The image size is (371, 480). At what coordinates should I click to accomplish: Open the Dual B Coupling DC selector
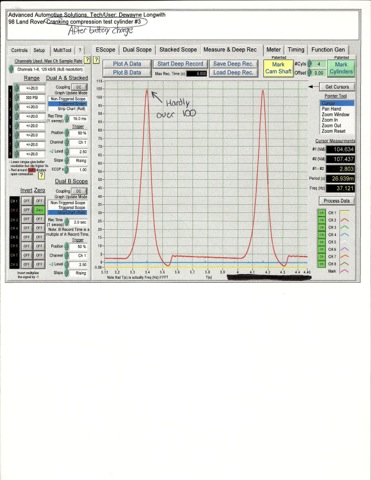(79, 191)
